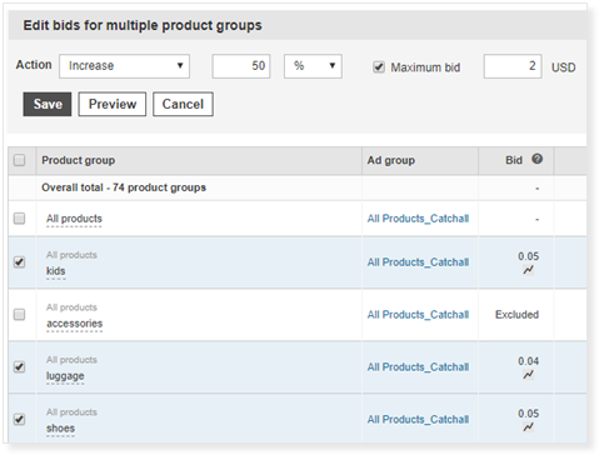Click the bid chart icon for shoes
The height and width of the screenshot is (455, 604).
[x=528, y=427]
